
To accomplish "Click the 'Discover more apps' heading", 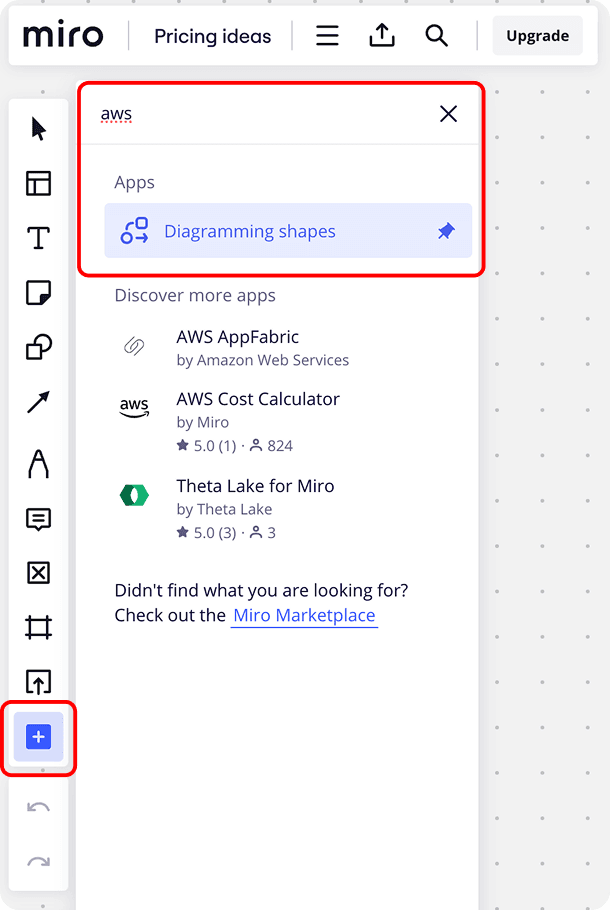I will 194,295.
